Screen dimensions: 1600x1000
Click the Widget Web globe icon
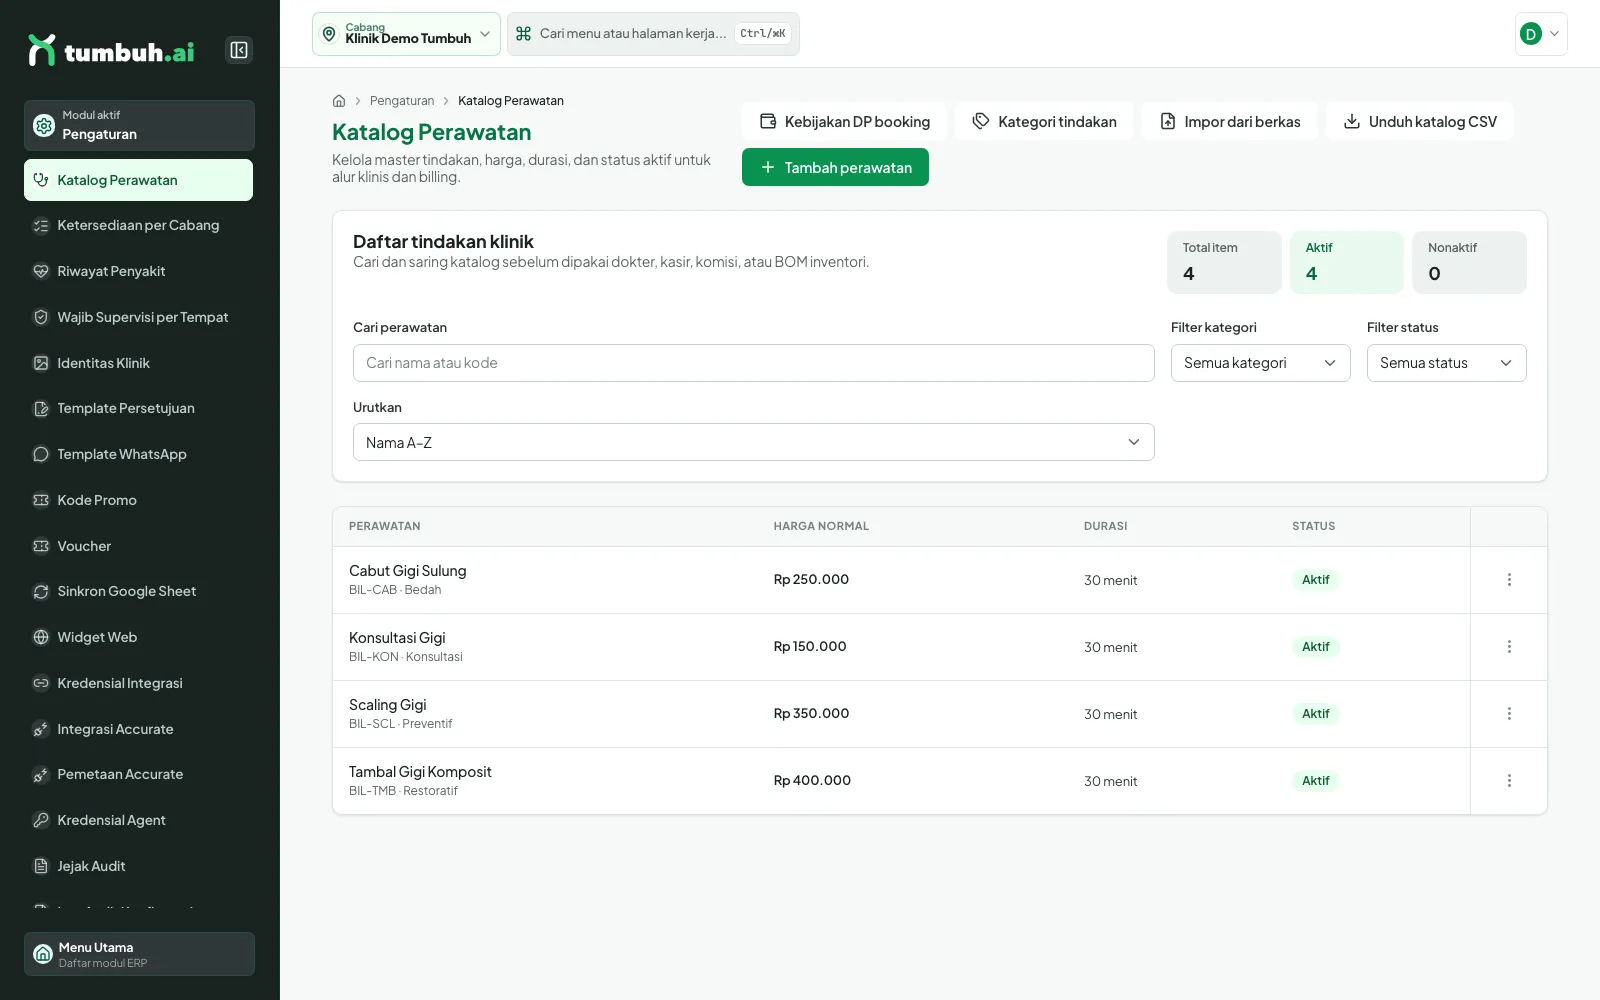(41, 637)
